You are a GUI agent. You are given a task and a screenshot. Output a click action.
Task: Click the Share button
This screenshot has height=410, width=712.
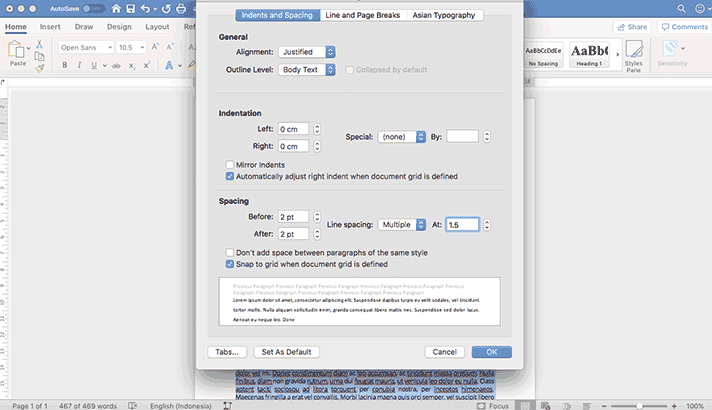pyautogui.click(x=632, y=27)
